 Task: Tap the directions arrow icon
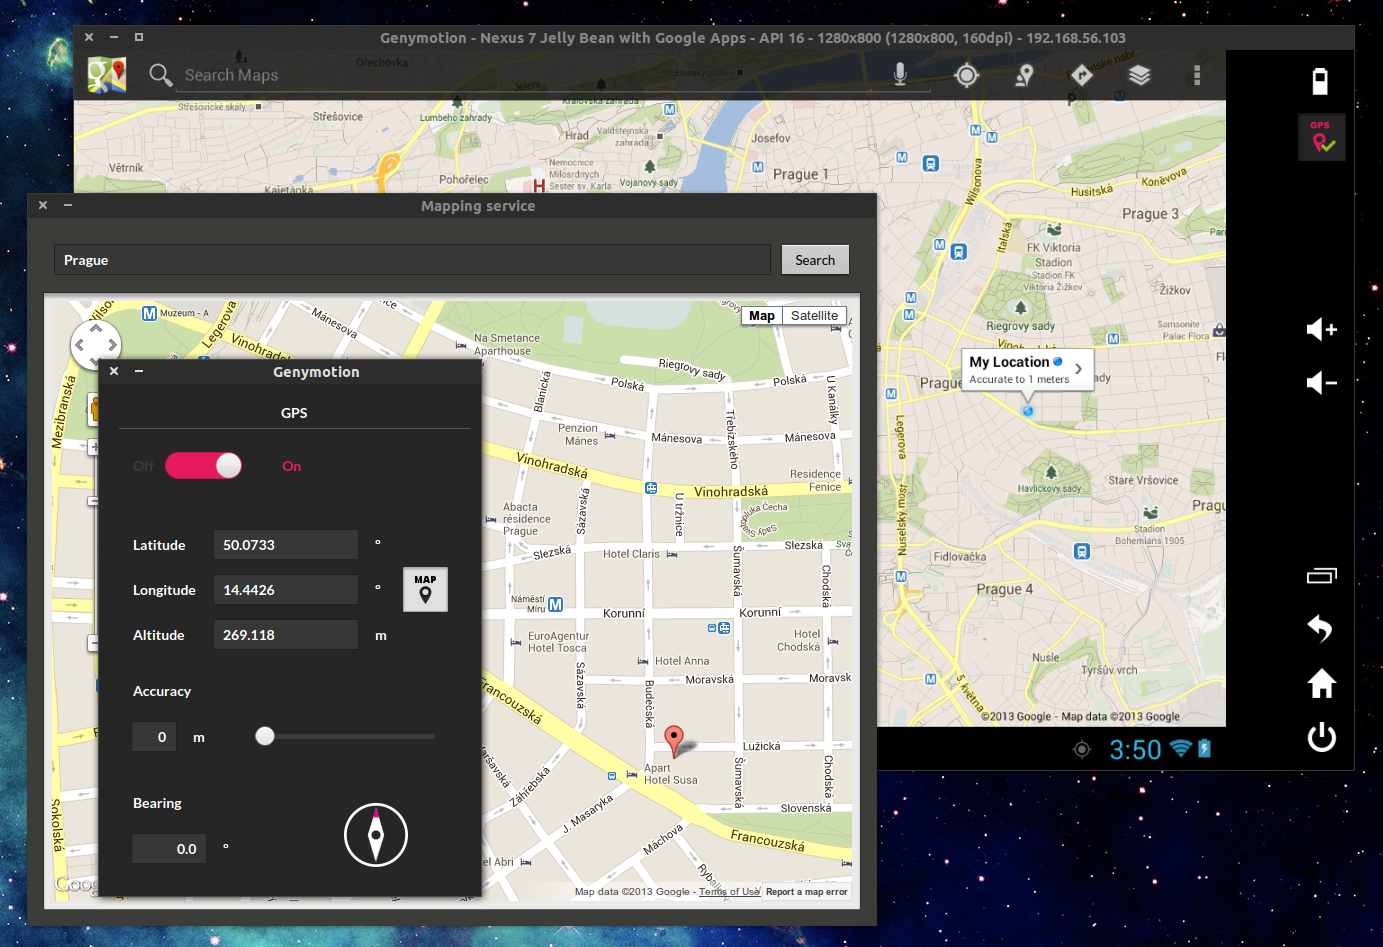click(1082, 75)
